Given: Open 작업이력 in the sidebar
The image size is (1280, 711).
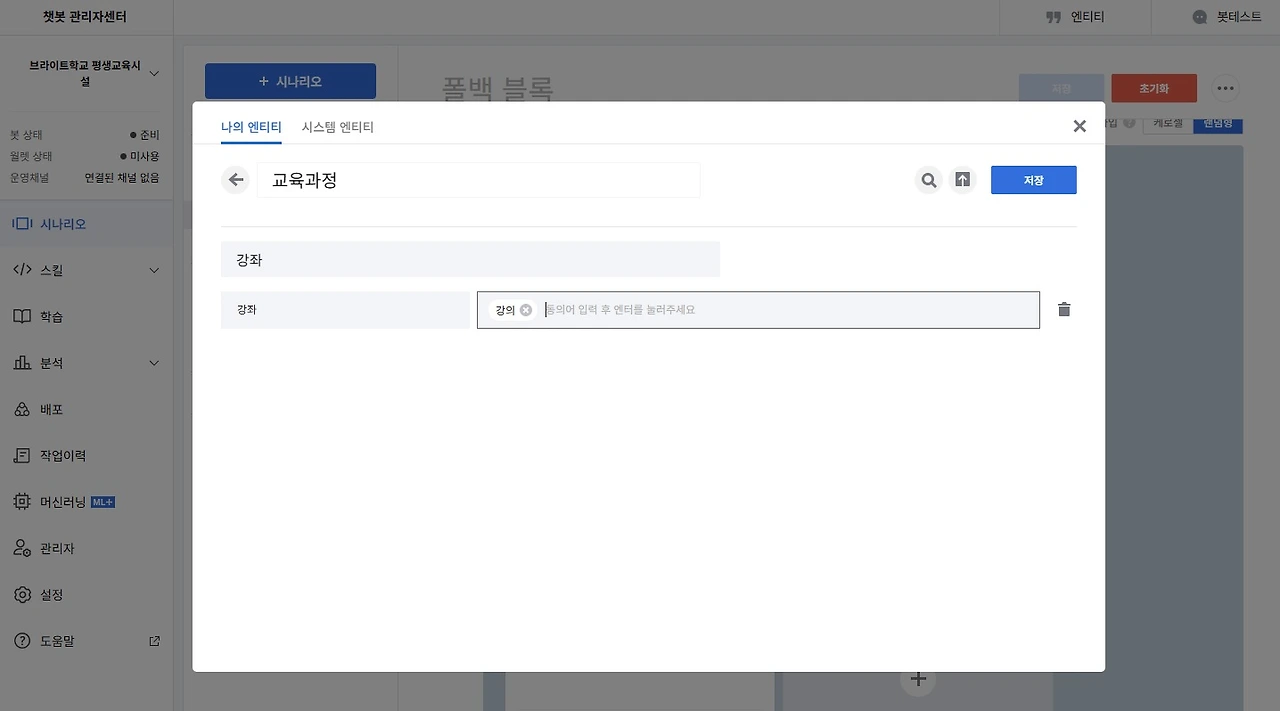Looking at the screenshot, I should 86,455.
